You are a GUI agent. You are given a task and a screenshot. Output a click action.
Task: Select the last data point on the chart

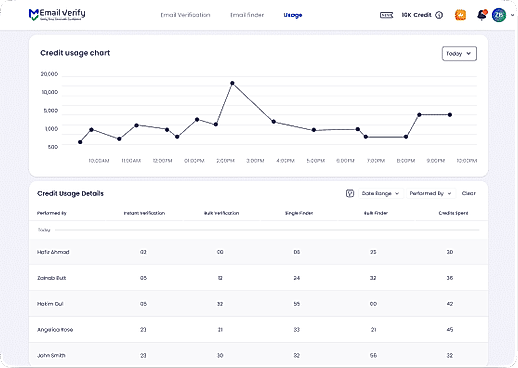450,115
